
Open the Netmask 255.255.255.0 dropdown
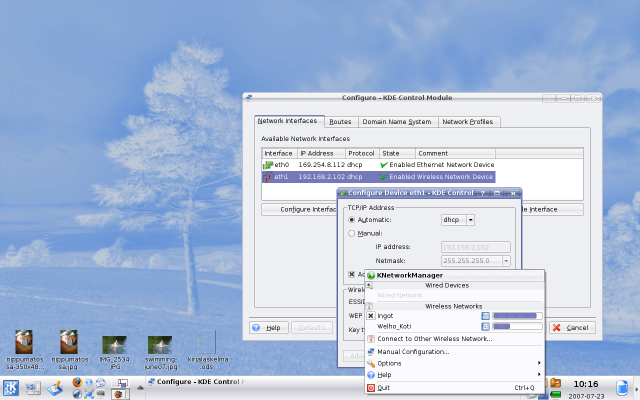pos(476,260)
